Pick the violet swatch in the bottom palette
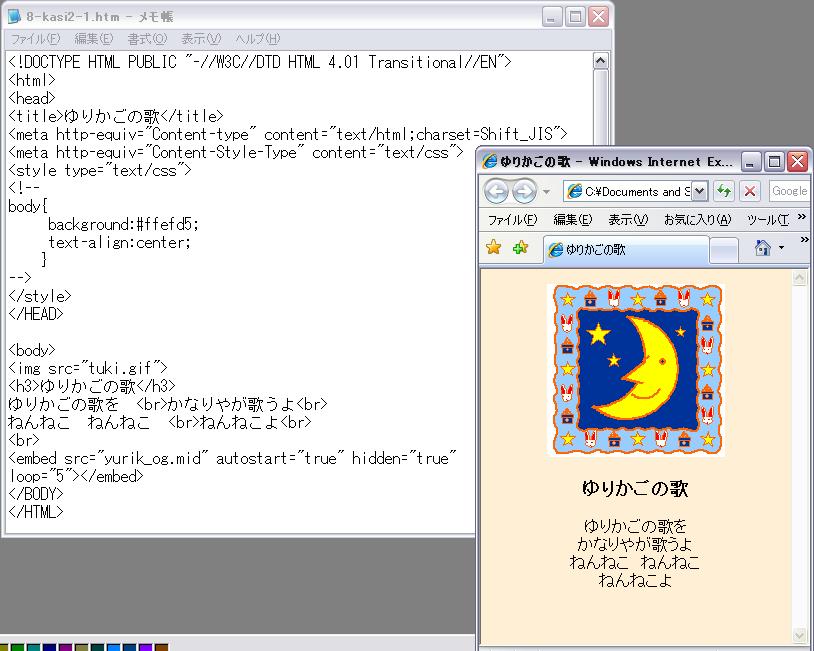814x651 pixels. click(x=145, y=647)
